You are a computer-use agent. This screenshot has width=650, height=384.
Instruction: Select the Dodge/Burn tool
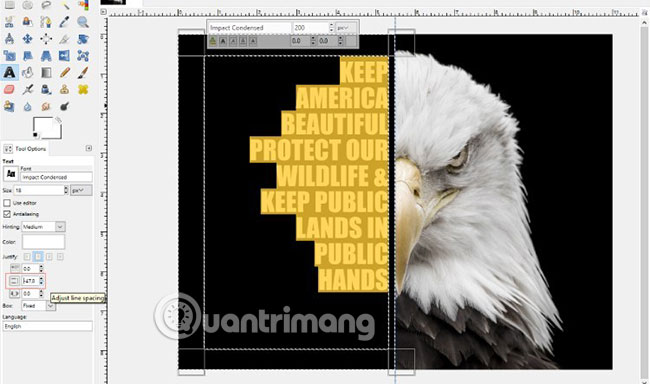(64, 106)
